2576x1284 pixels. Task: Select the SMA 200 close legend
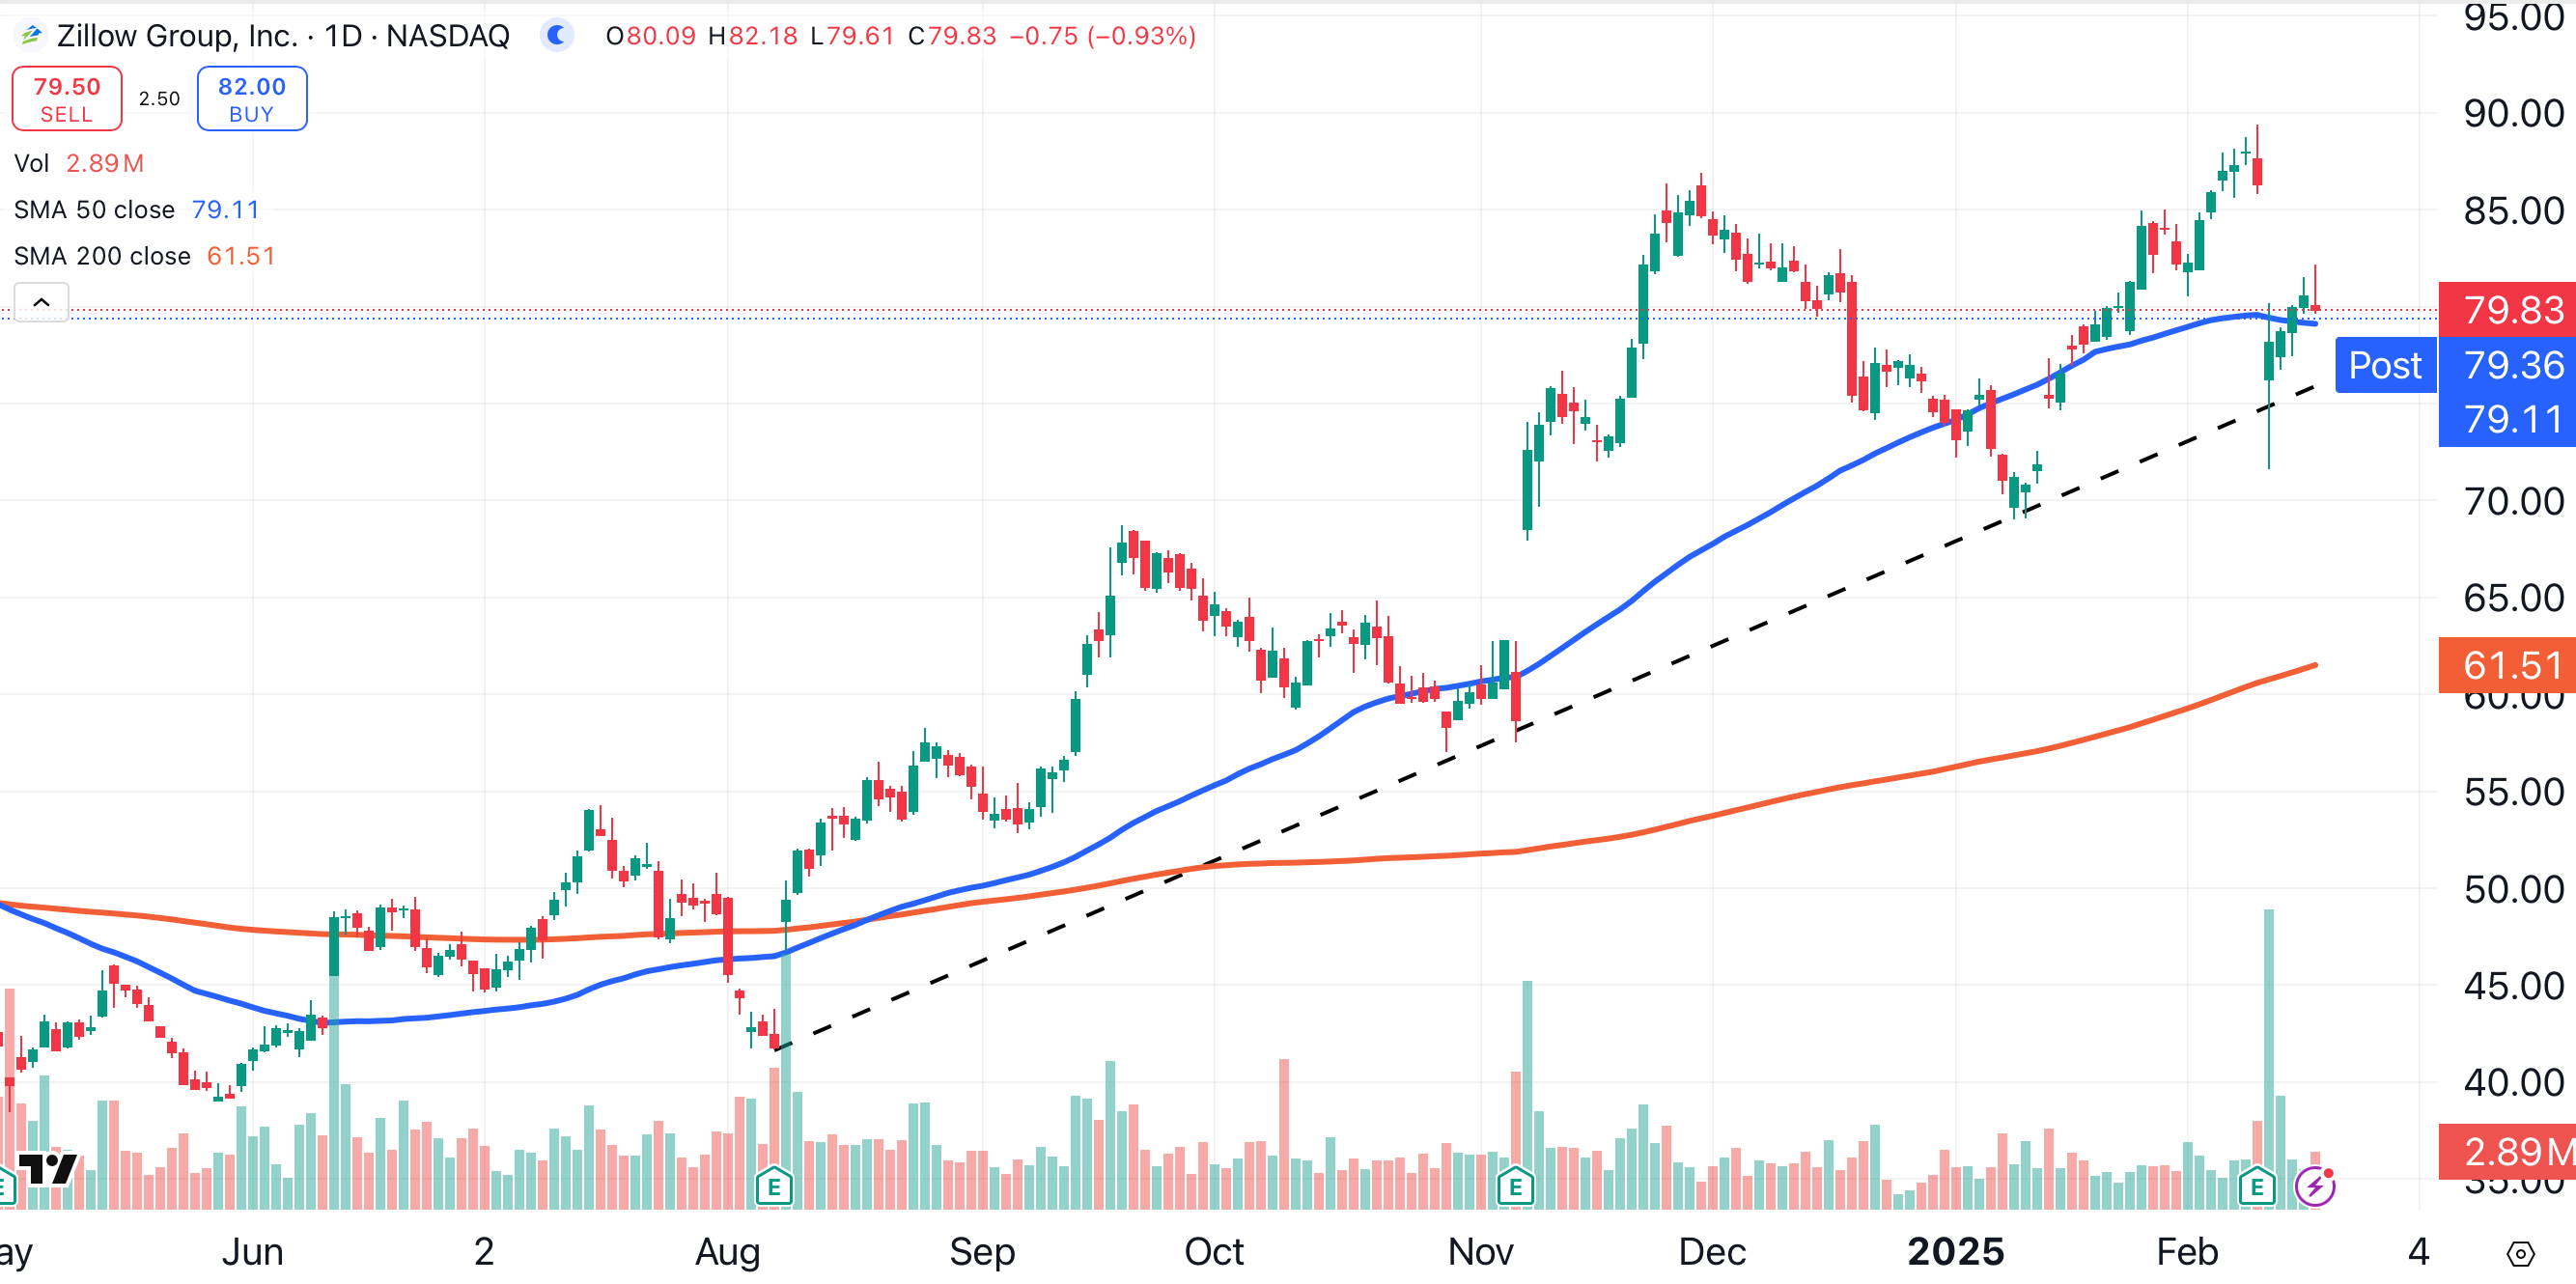102,256
